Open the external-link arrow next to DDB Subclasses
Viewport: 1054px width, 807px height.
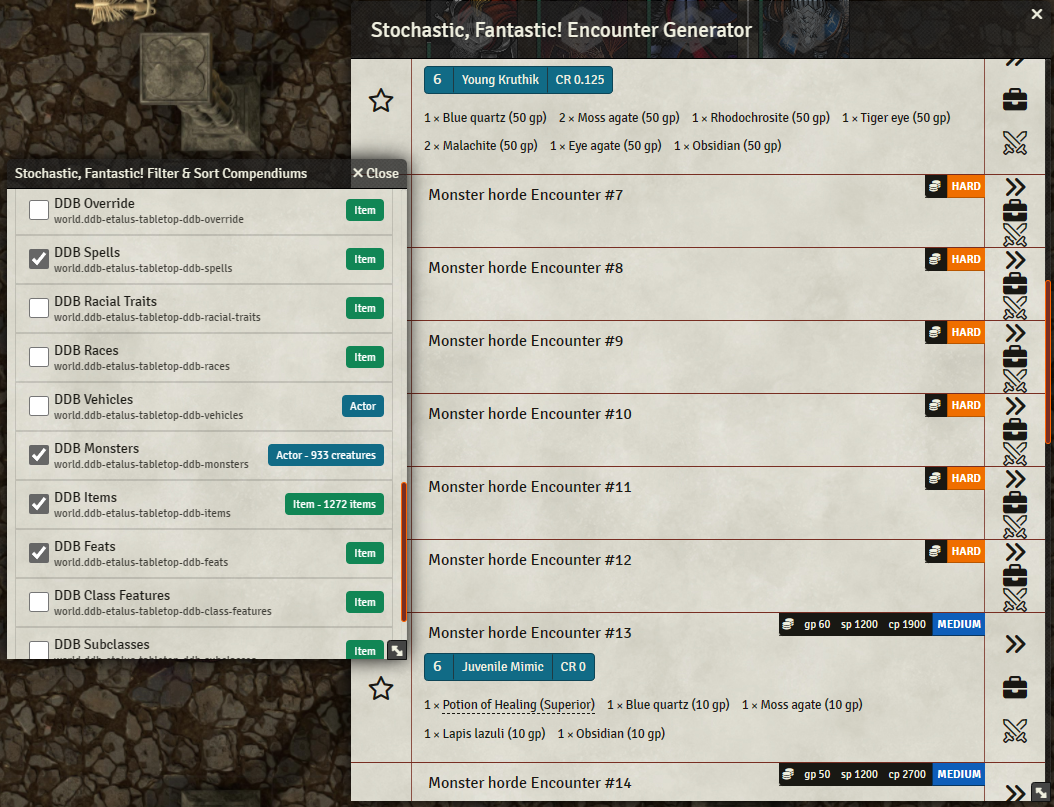tap(397, 650)
